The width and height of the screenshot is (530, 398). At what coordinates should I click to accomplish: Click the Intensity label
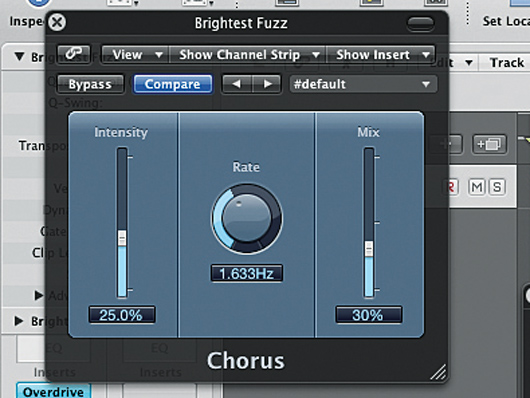click(x=121, y=132)
